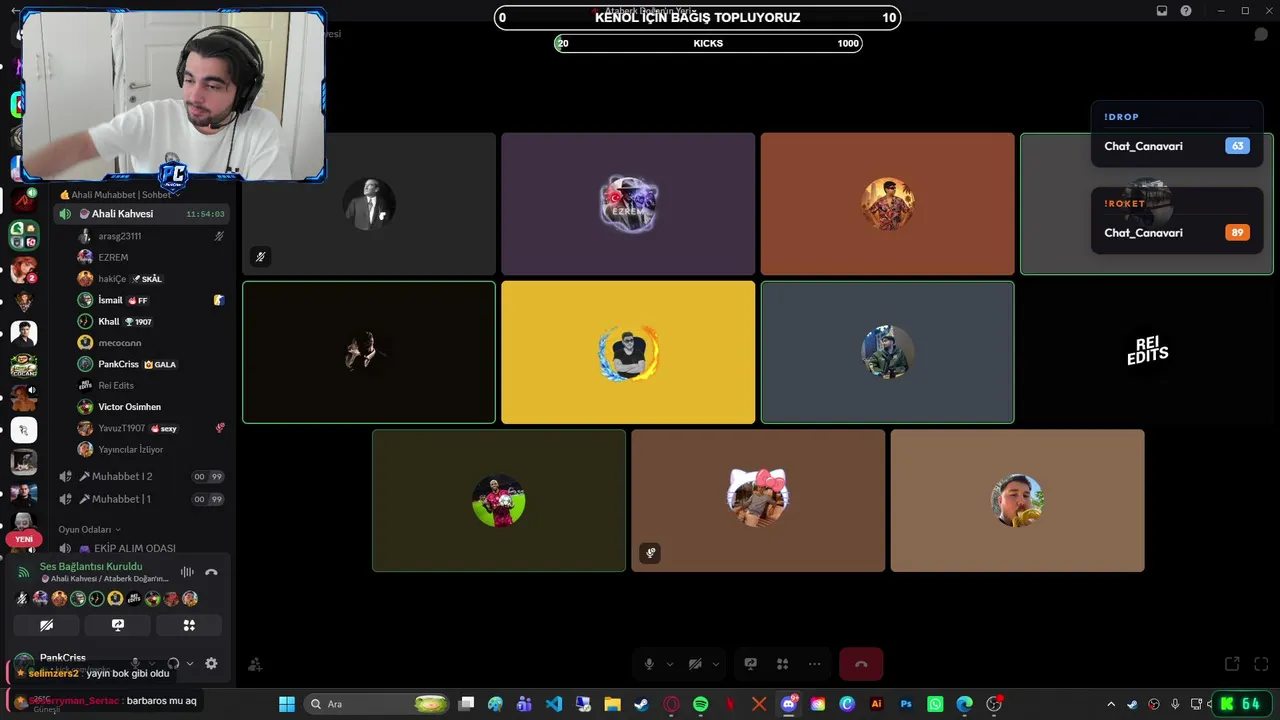Open microphone options arrow in call bar
The image size is (1280, 720).
[x=670, y=664]
